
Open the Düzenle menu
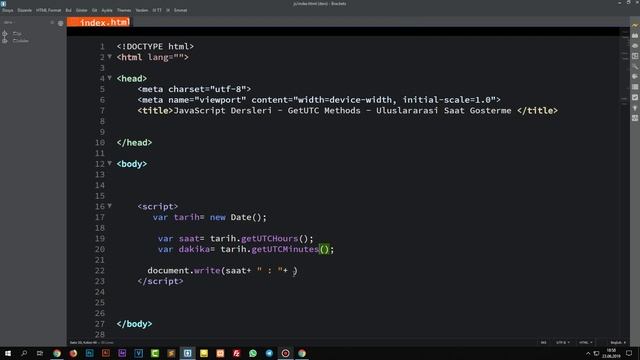pos(24,10)
